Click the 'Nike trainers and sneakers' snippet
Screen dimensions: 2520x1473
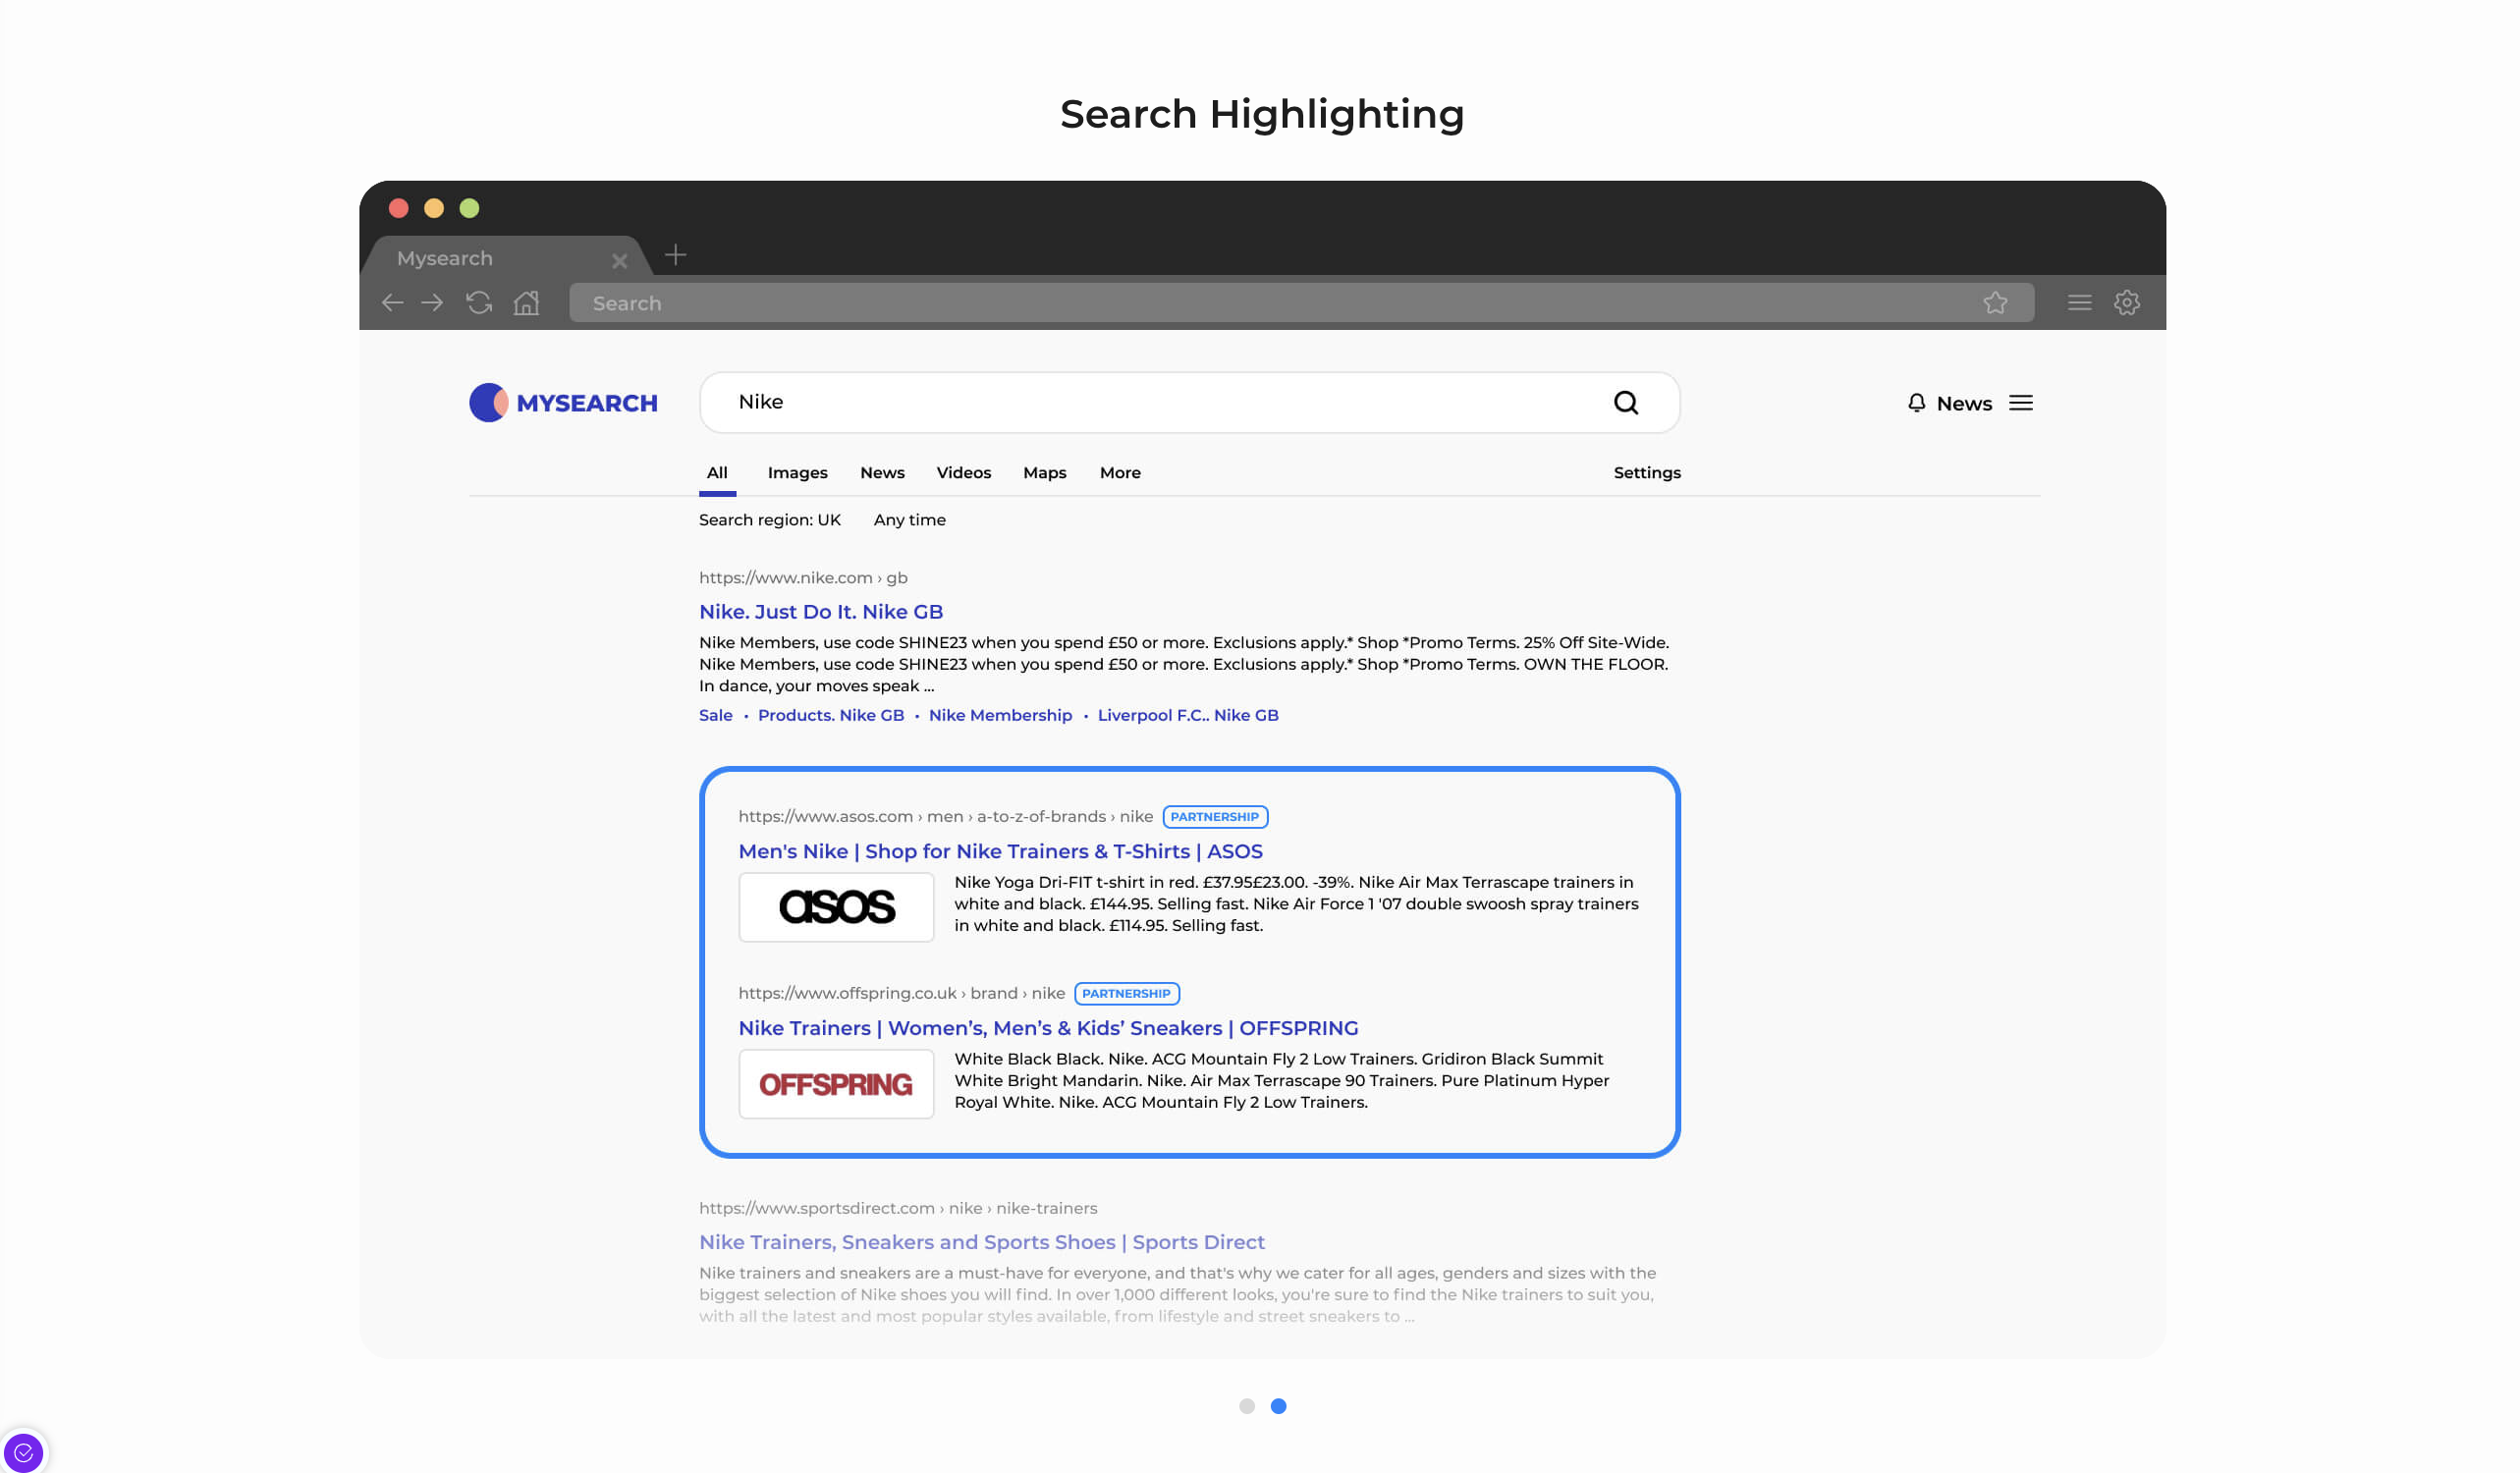1177,1295
